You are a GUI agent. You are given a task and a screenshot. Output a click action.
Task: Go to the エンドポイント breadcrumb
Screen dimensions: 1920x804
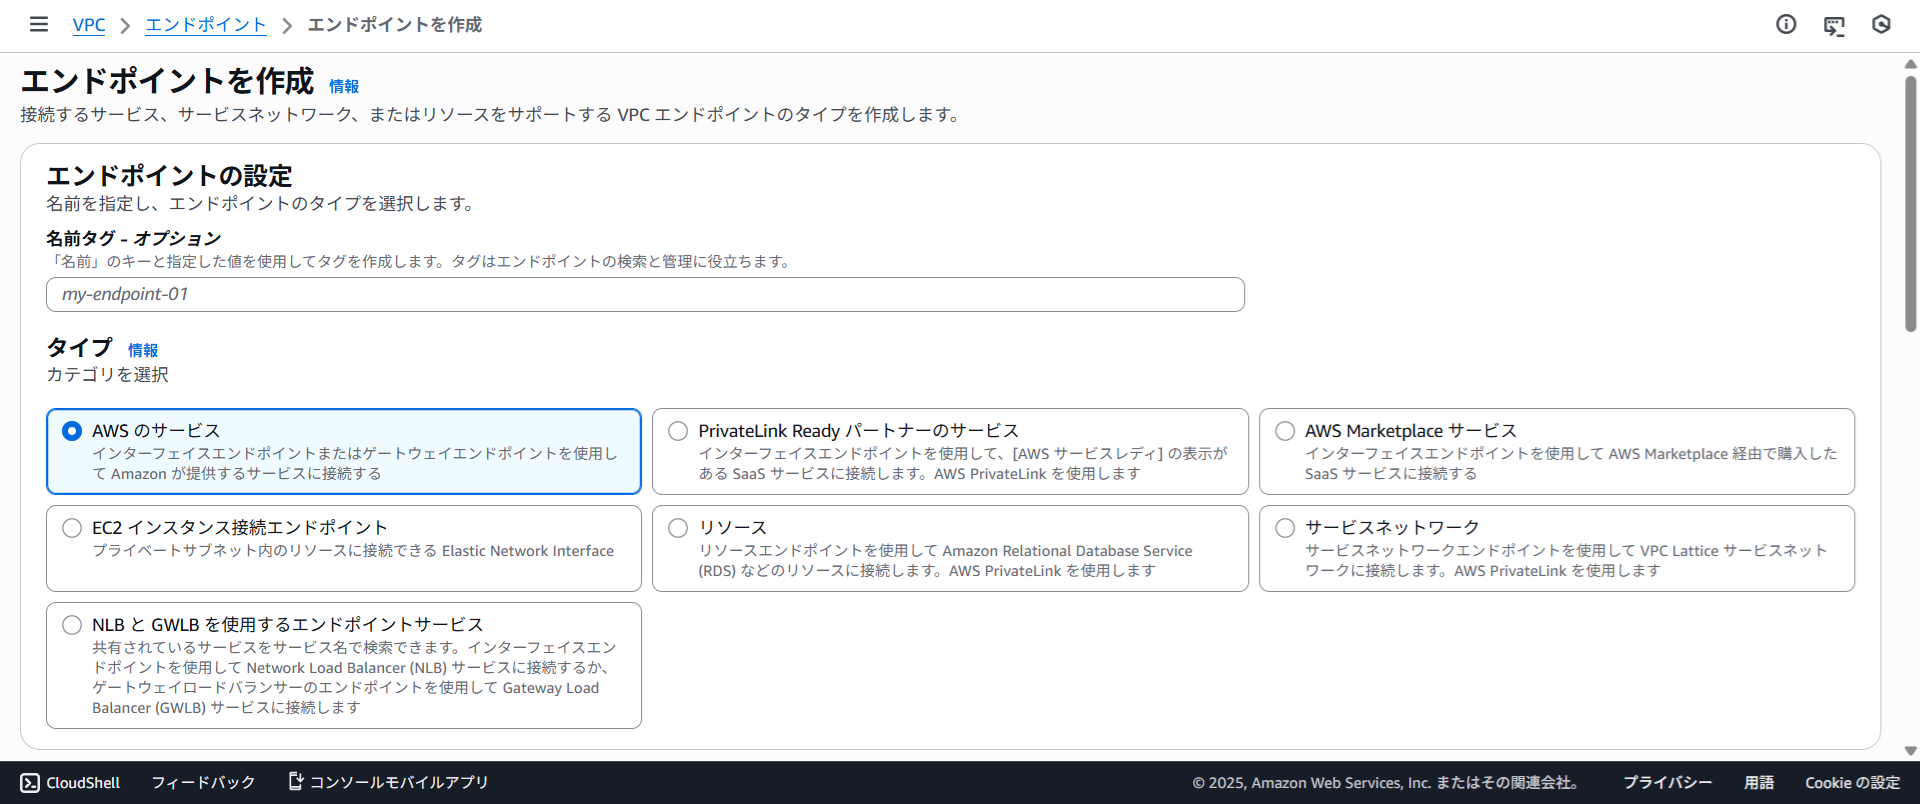point(206,25)
